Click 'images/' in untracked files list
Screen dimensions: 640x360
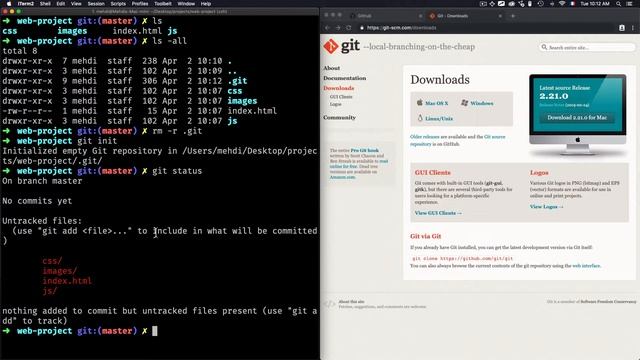click(x=60, y=271)
